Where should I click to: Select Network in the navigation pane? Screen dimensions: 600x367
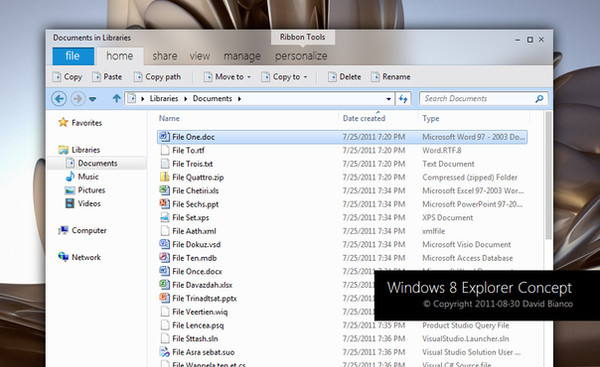[x=80, y=257]
